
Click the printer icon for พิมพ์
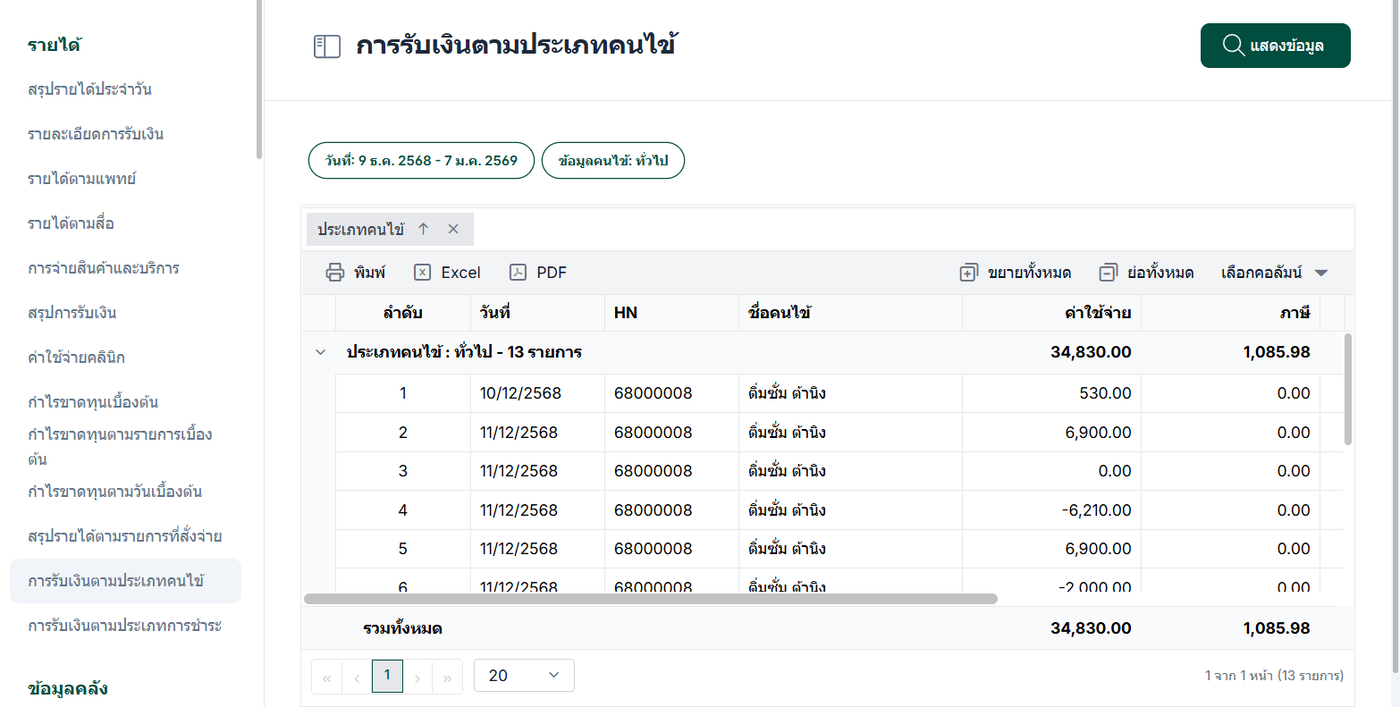click(335, 273)
